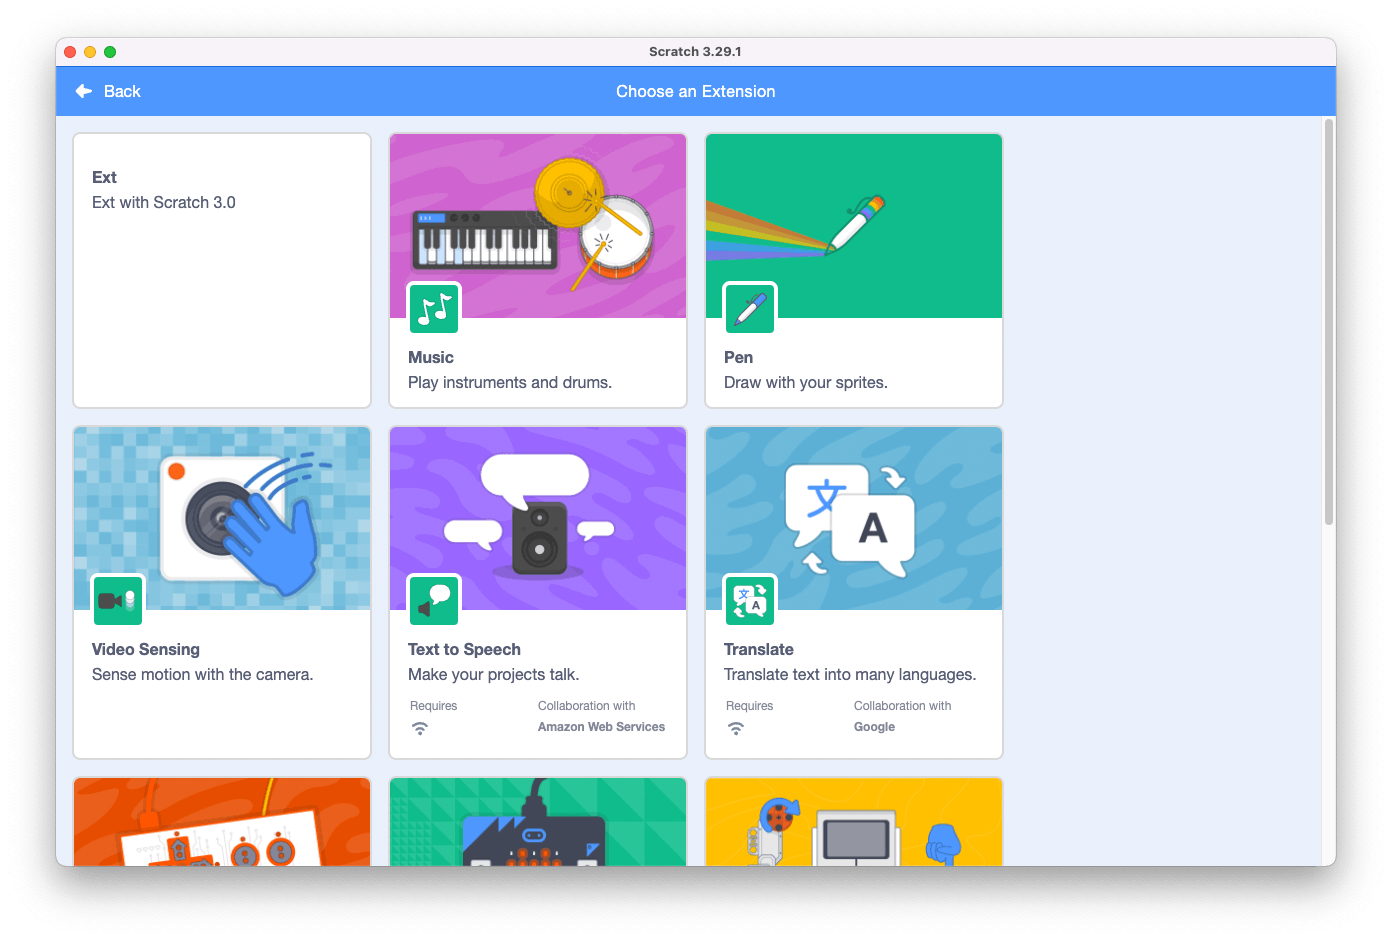1392x940 pixels.
Task: Click the 'Choose an Extension' header title
Action: pos(696,91)
